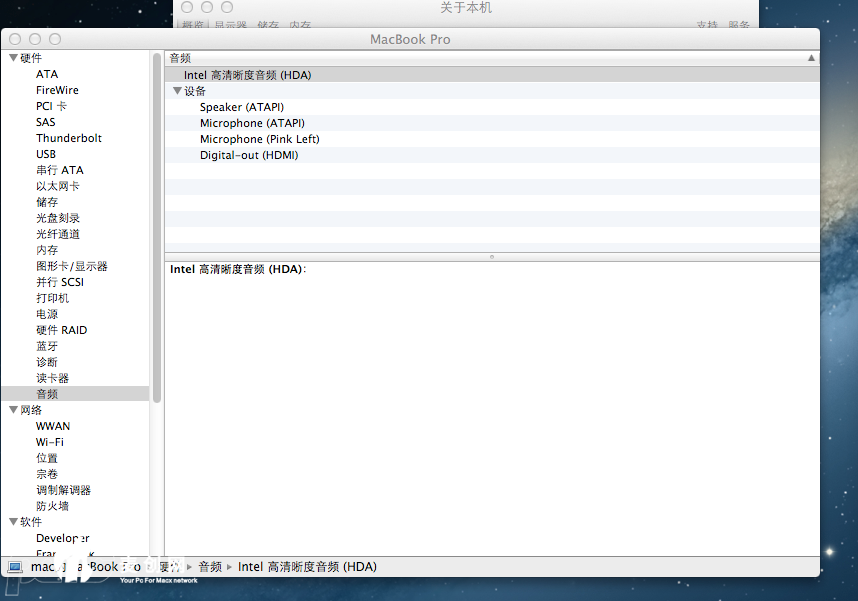Select Wi-Fi under network

pyautogui.click(x=50, y=442)
